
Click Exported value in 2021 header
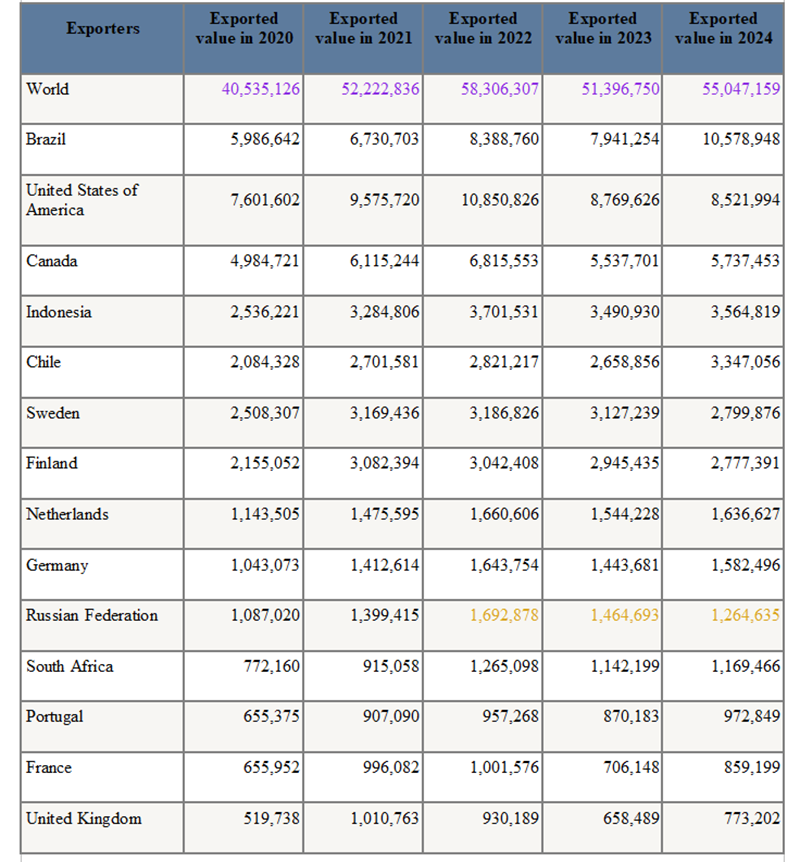(363, 28)
